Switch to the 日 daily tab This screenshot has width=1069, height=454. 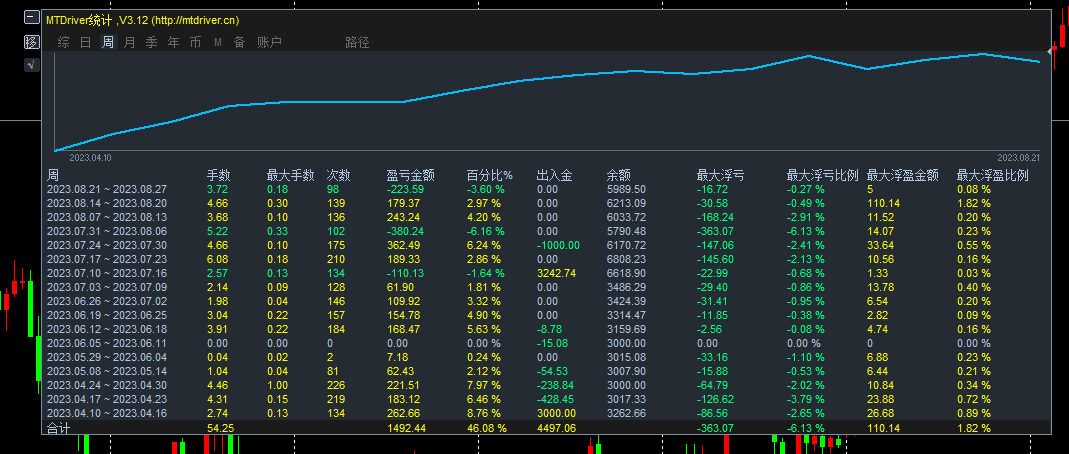(x=85, y=42)
